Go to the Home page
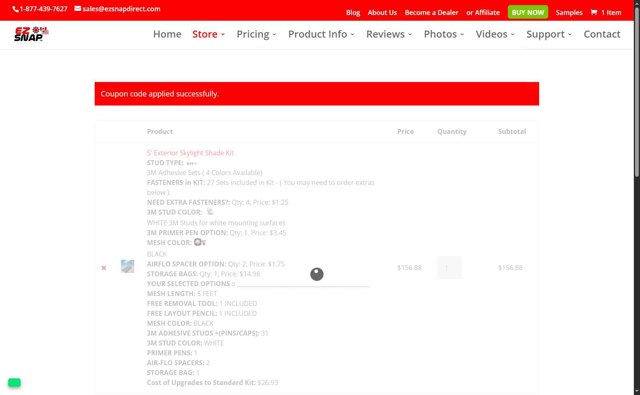 [167, 34]
